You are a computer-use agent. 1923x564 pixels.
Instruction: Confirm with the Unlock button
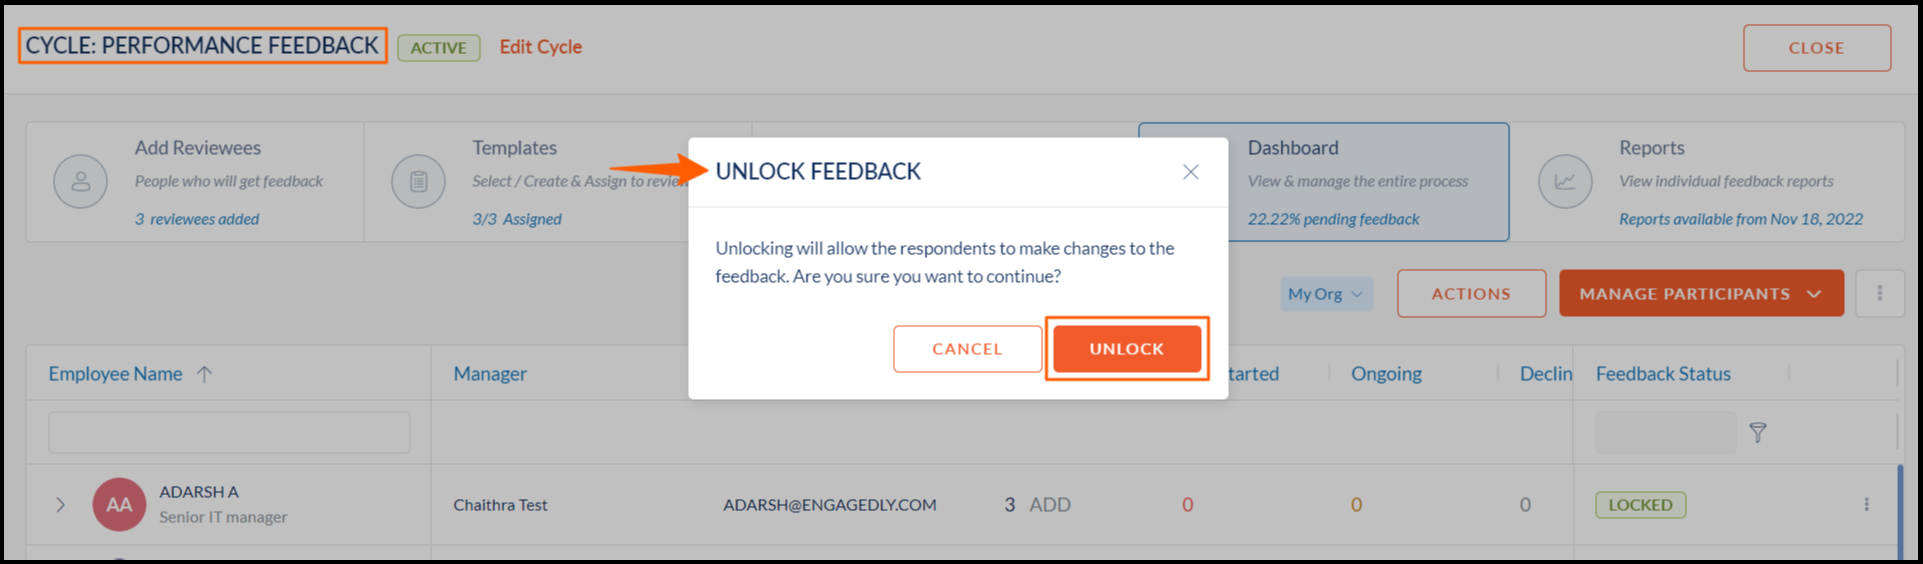pos(1127,349)
